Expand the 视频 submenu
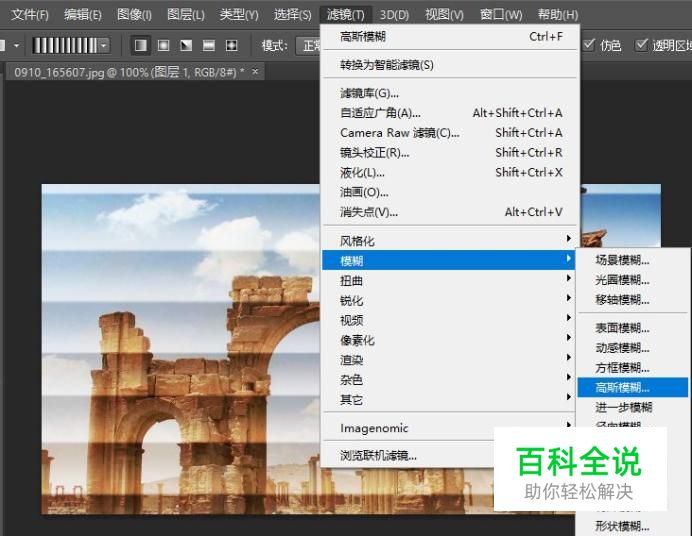 coord(448,320)
